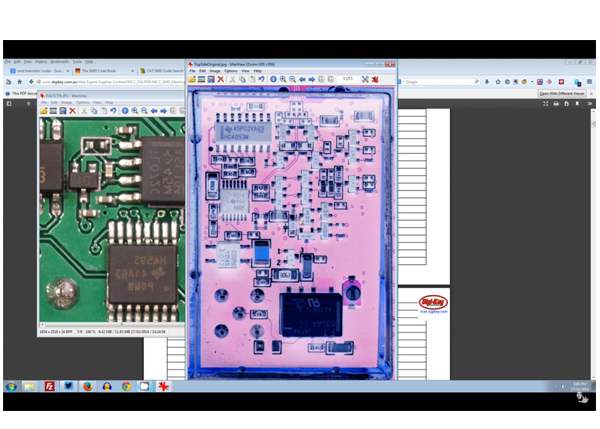Show image information icon in TopSideOriginal toolbar

(273, 79)
